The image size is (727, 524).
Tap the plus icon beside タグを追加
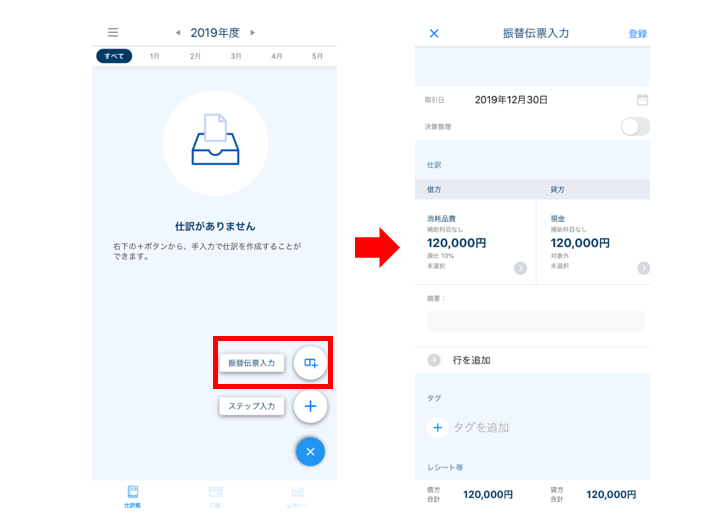[x=437, y=428]
